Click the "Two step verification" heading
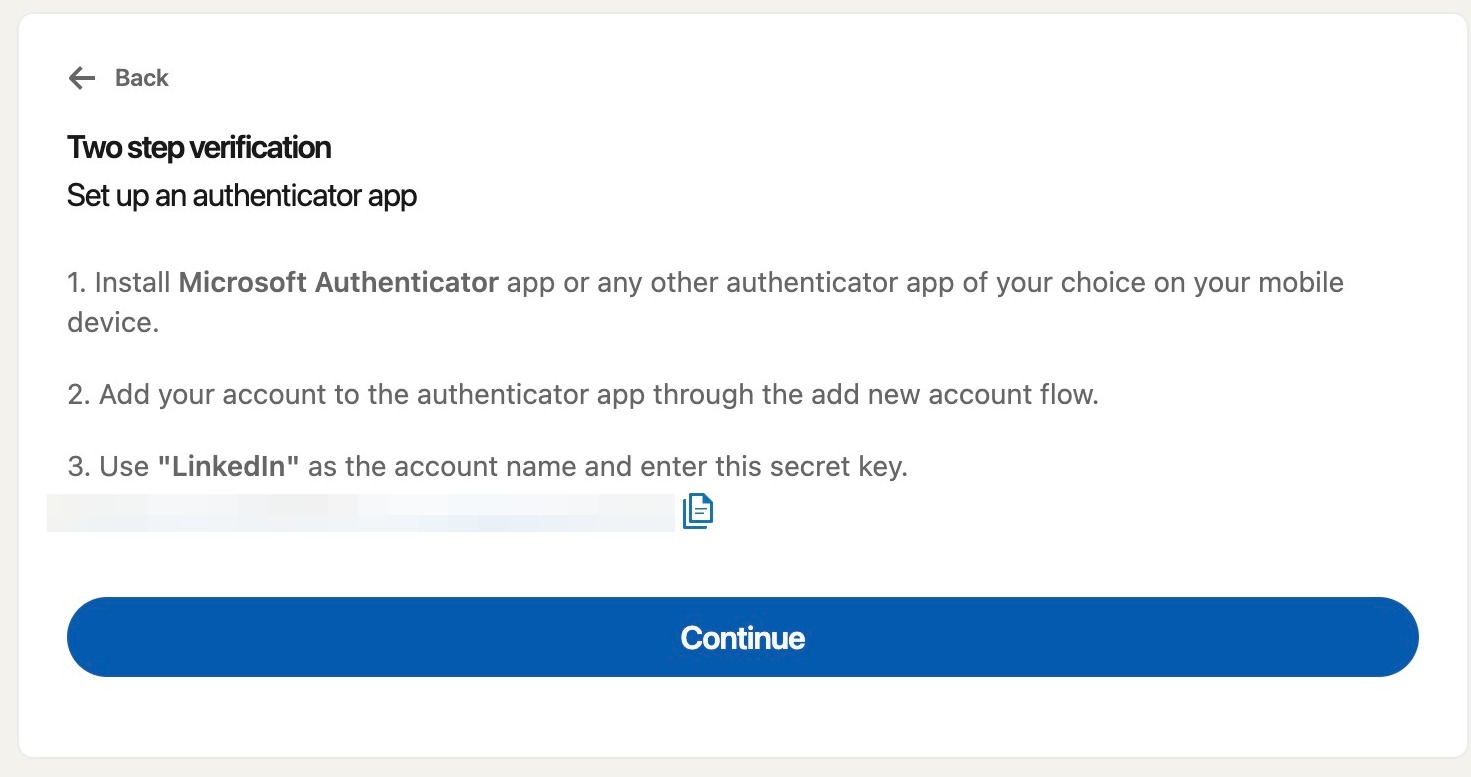This screenshot has height=777, width=1471. pyautogui.click(x=199, y=148)
